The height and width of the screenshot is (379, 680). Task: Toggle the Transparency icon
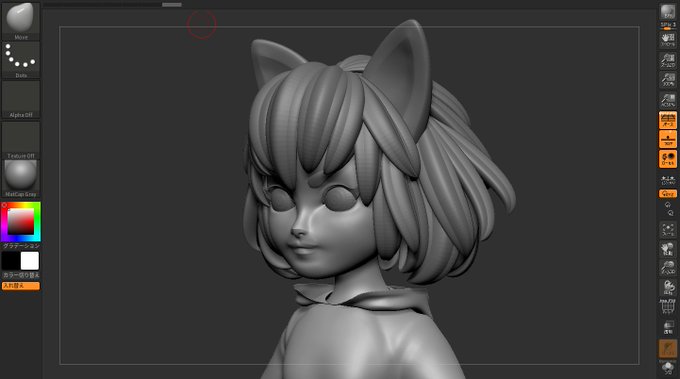(x=668, y=327)
